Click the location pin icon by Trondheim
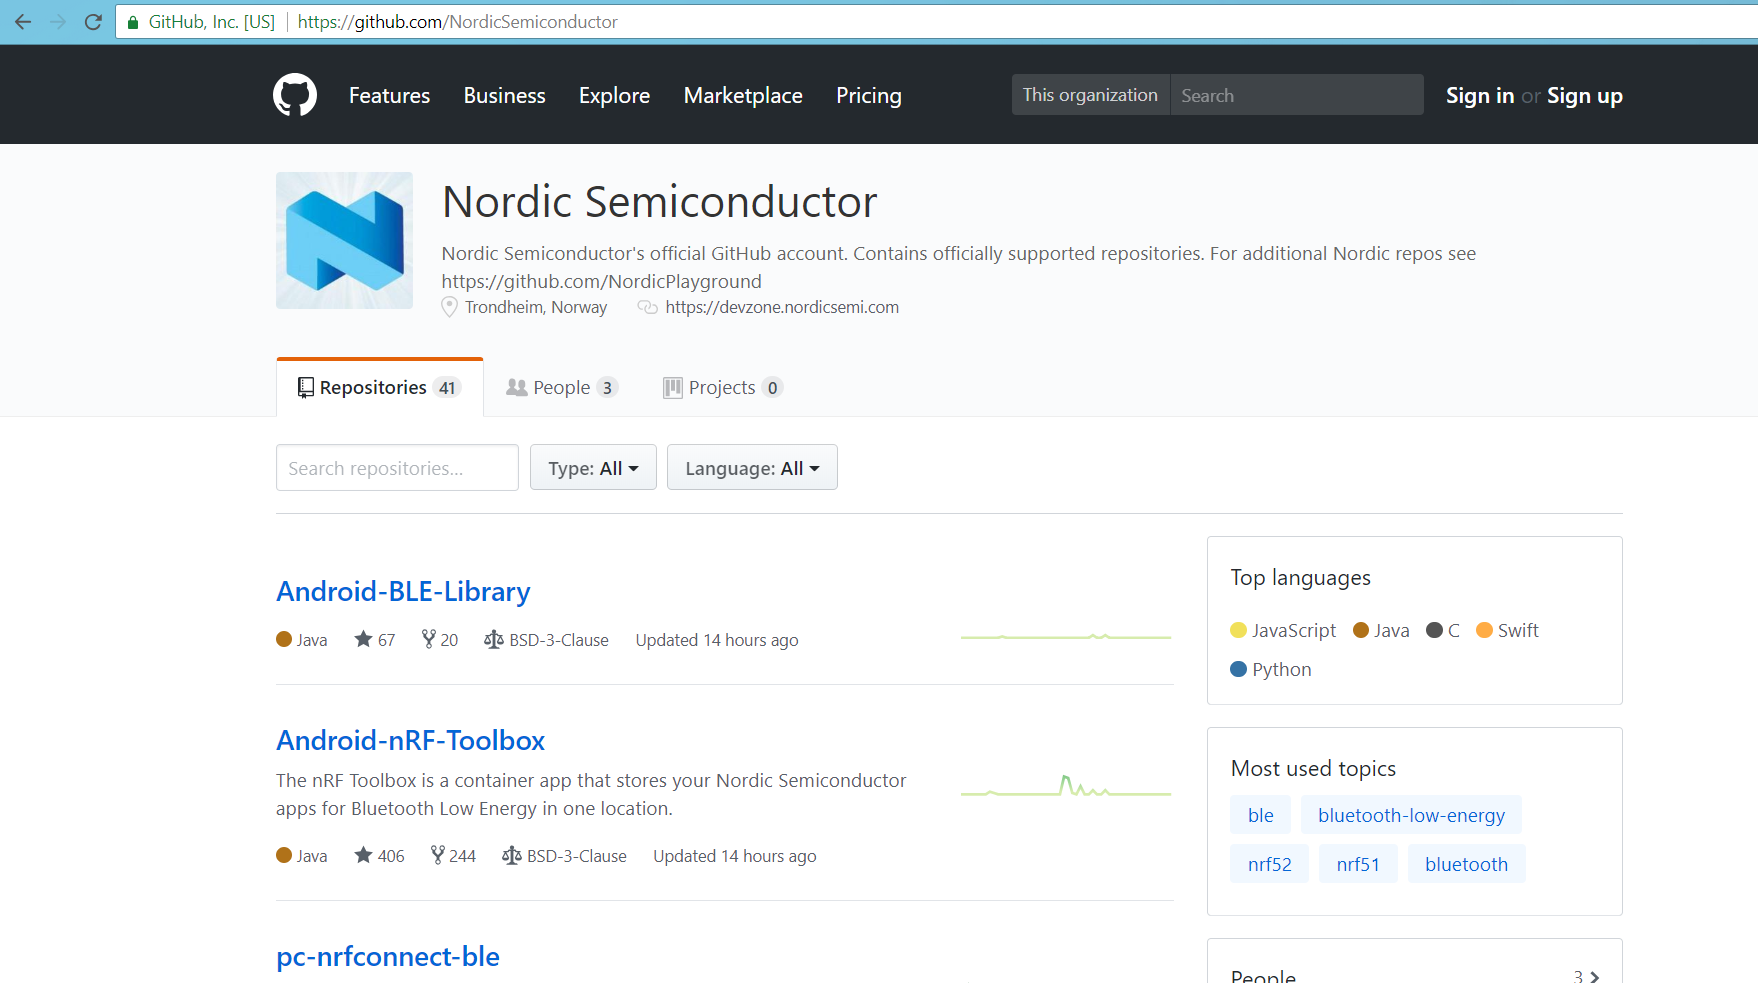Screen dimensions: 1758x983 click(x=450, y=307)
